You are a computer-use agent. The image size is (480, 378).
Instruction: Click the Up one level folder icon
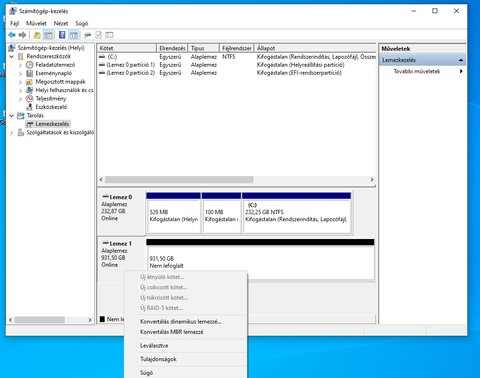click(37, 35)
